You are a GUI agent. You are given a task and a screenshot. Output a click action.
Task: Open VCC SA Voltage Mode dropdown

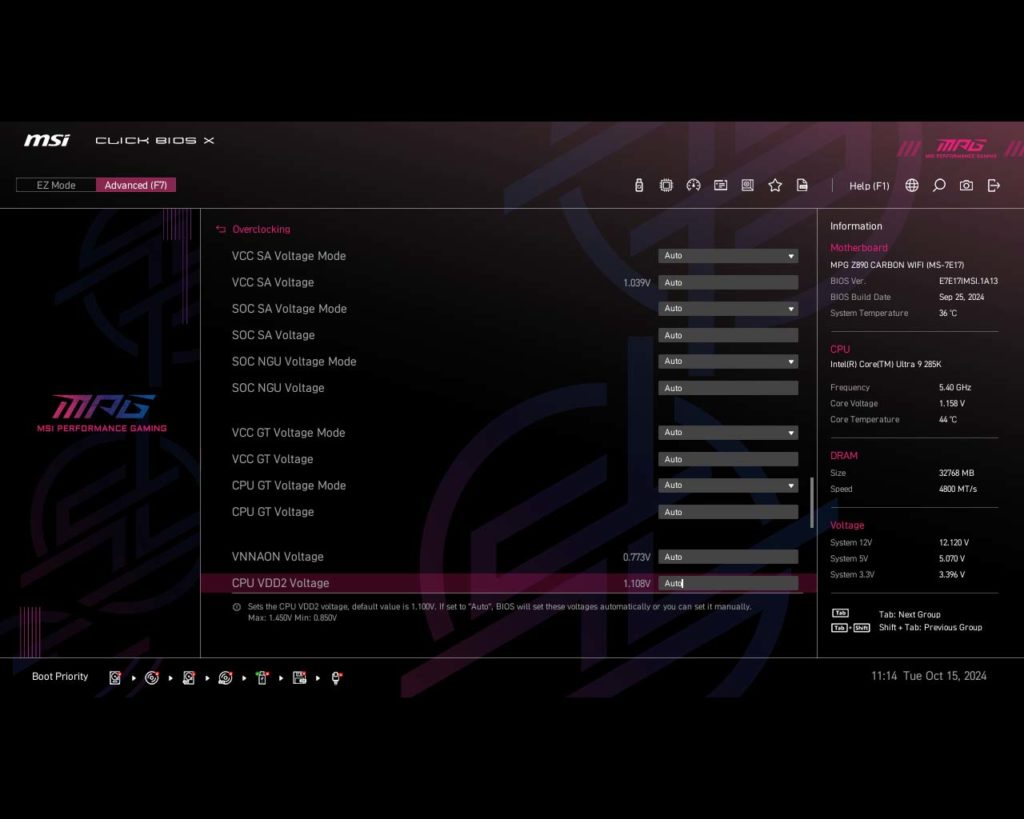728,256
